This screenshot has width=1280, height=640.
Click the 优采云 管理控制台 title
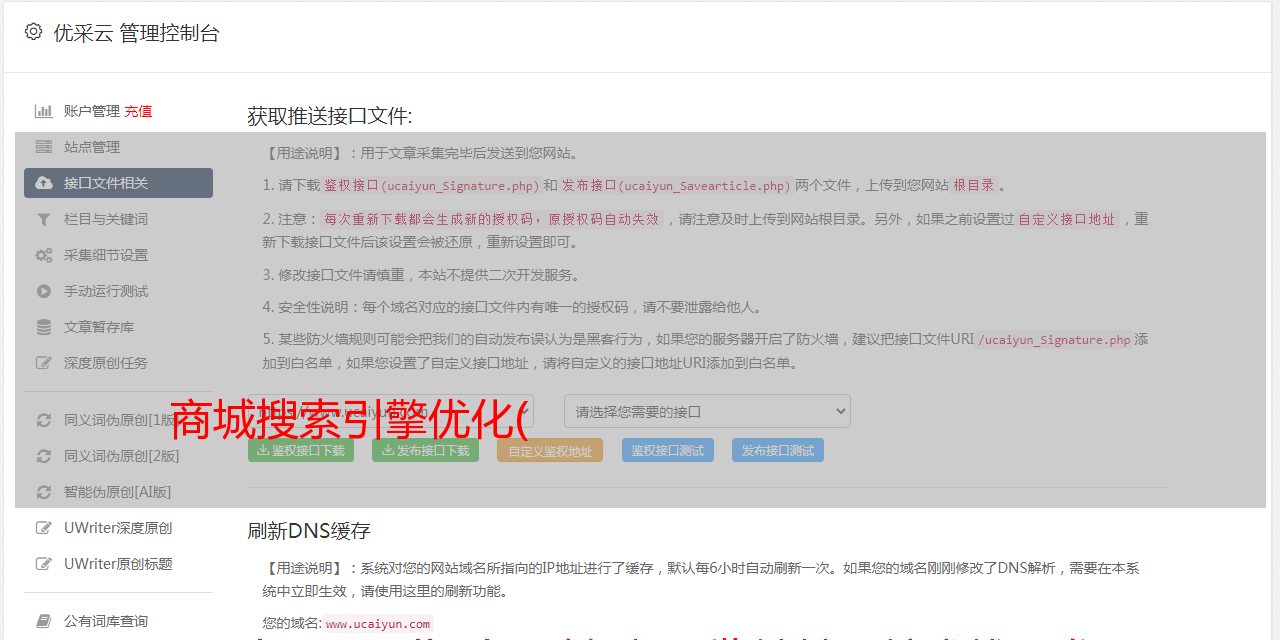[x=136, y=33]
